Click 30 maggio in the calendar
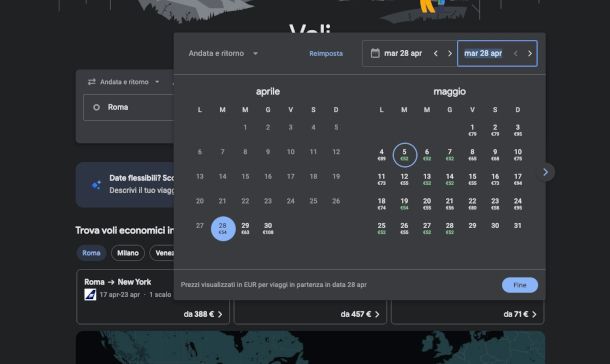 pyautogui.click(x=495, y=226)
